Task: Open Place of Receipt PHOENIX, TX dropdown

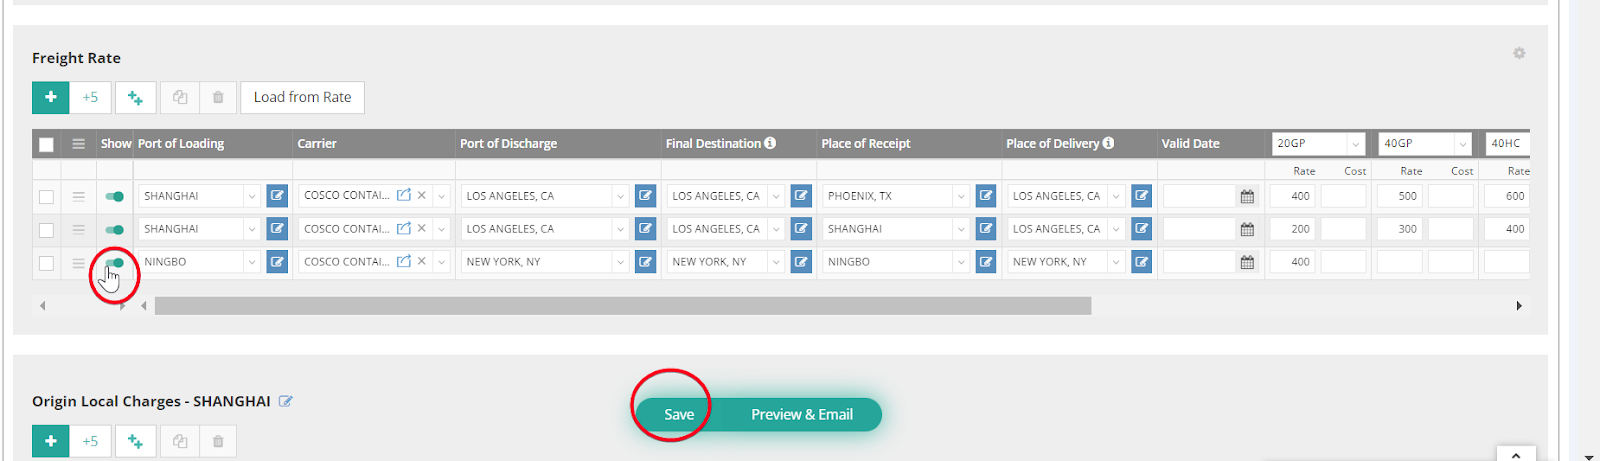Action: tap(960, 196)
